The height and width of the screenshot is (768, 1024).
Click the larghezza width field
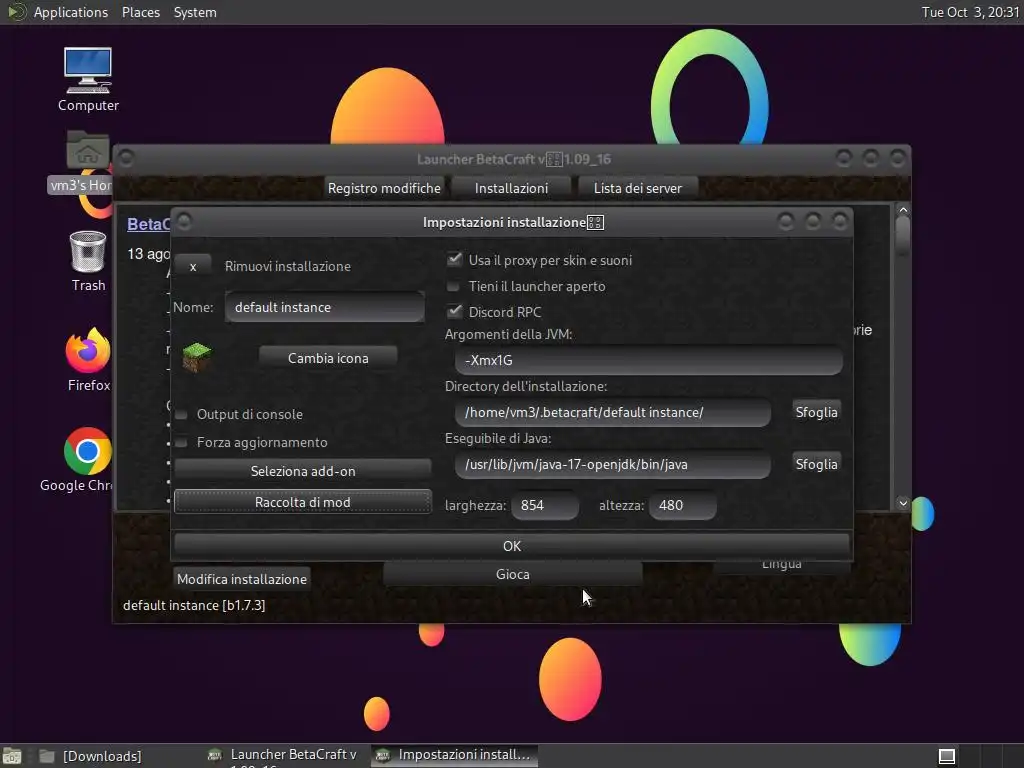545,505
